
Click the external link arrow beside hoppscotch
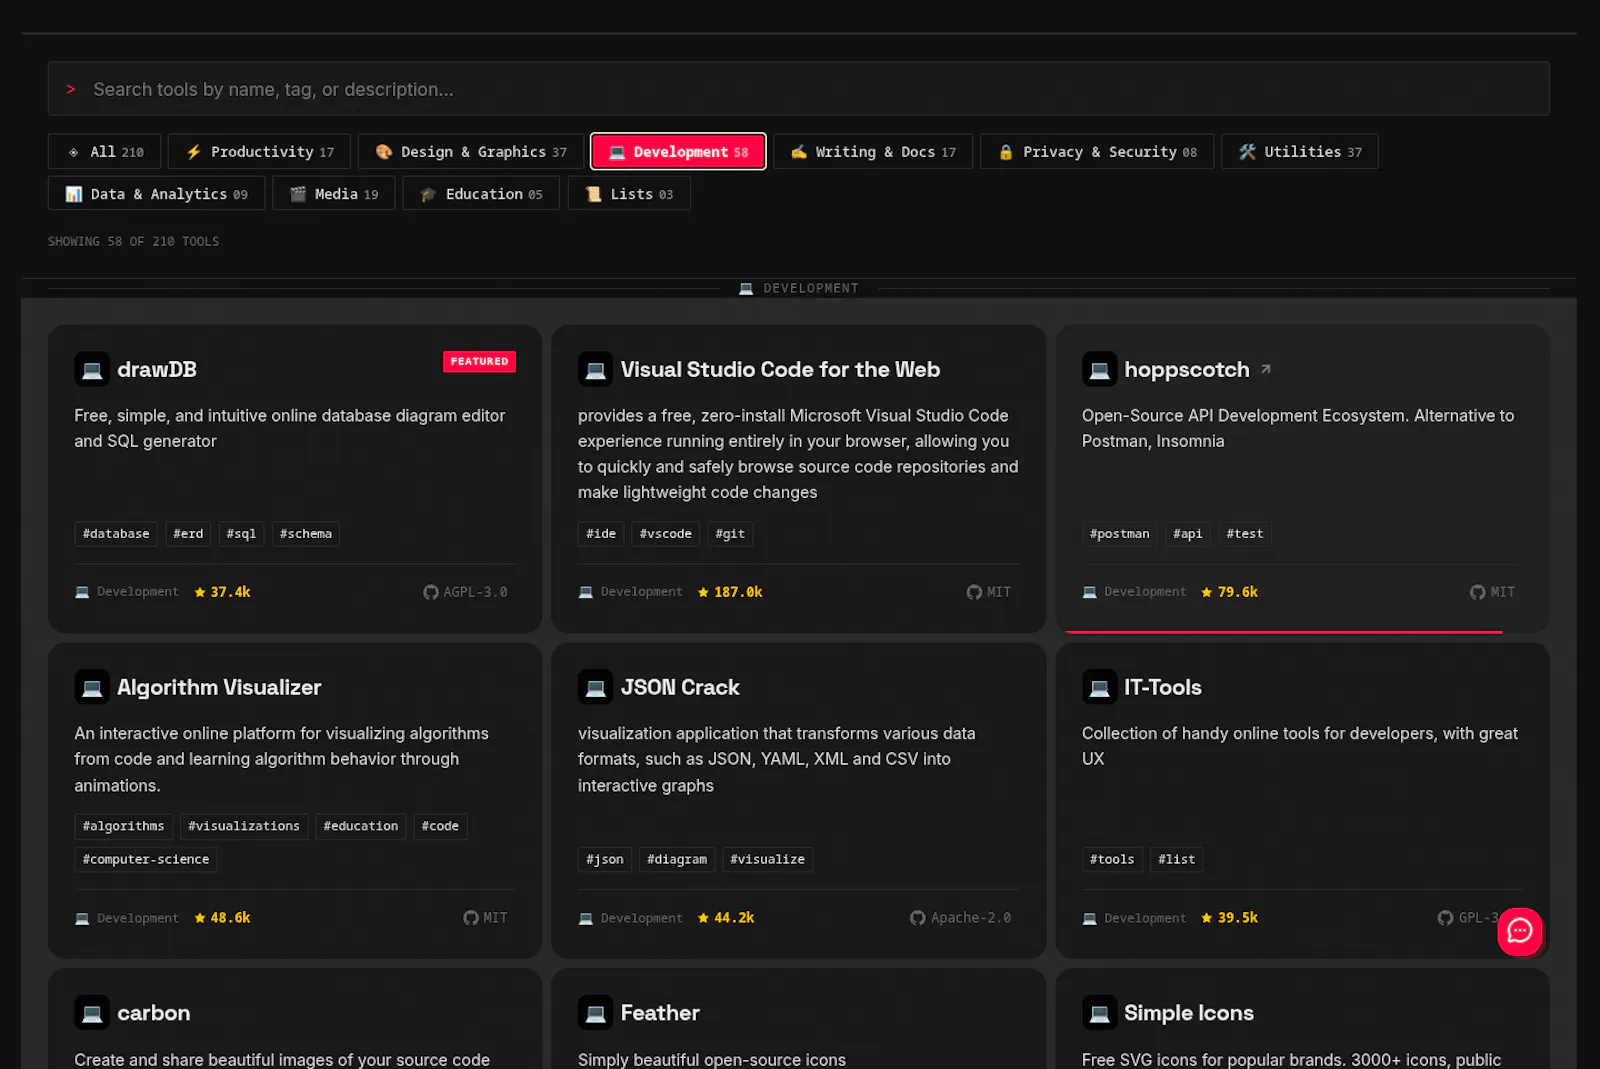pos(1265,369)
